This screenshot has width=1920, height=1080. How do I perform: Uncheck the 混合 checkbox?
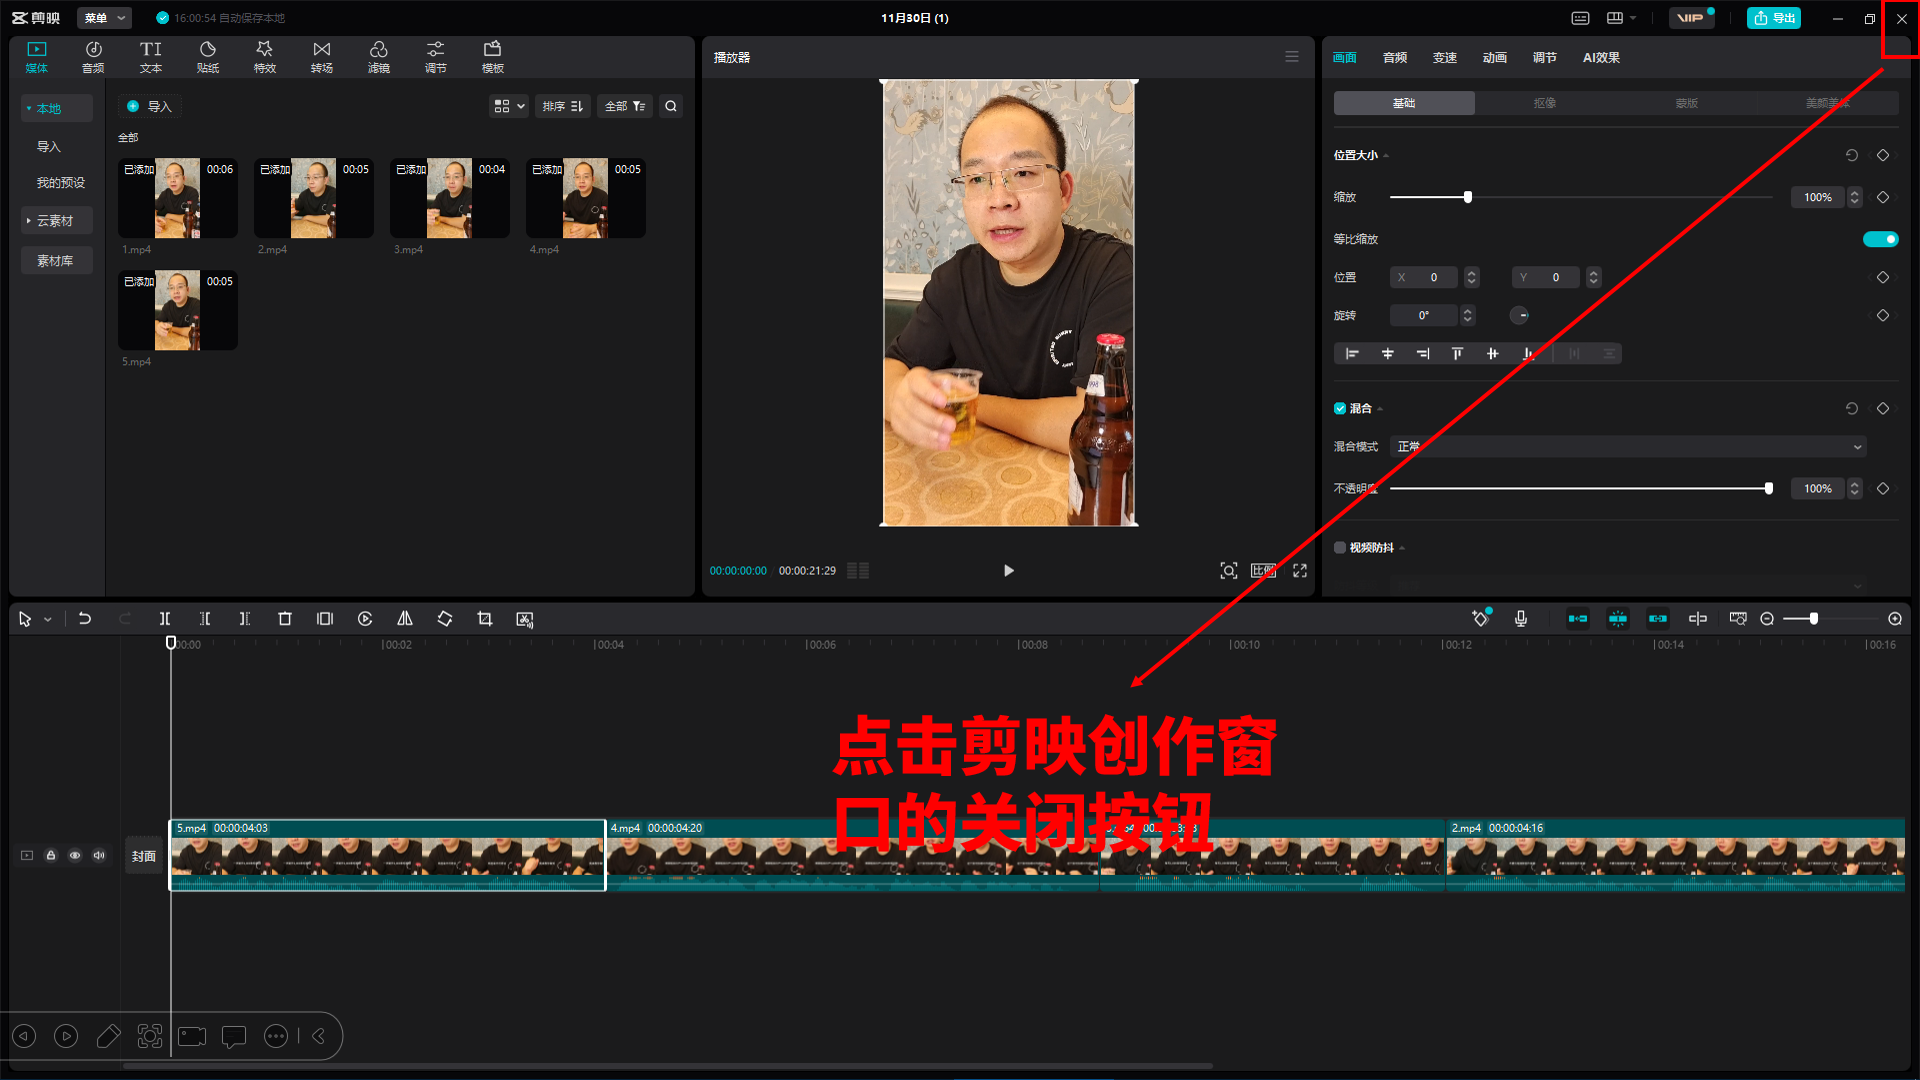pos(1340,408)
